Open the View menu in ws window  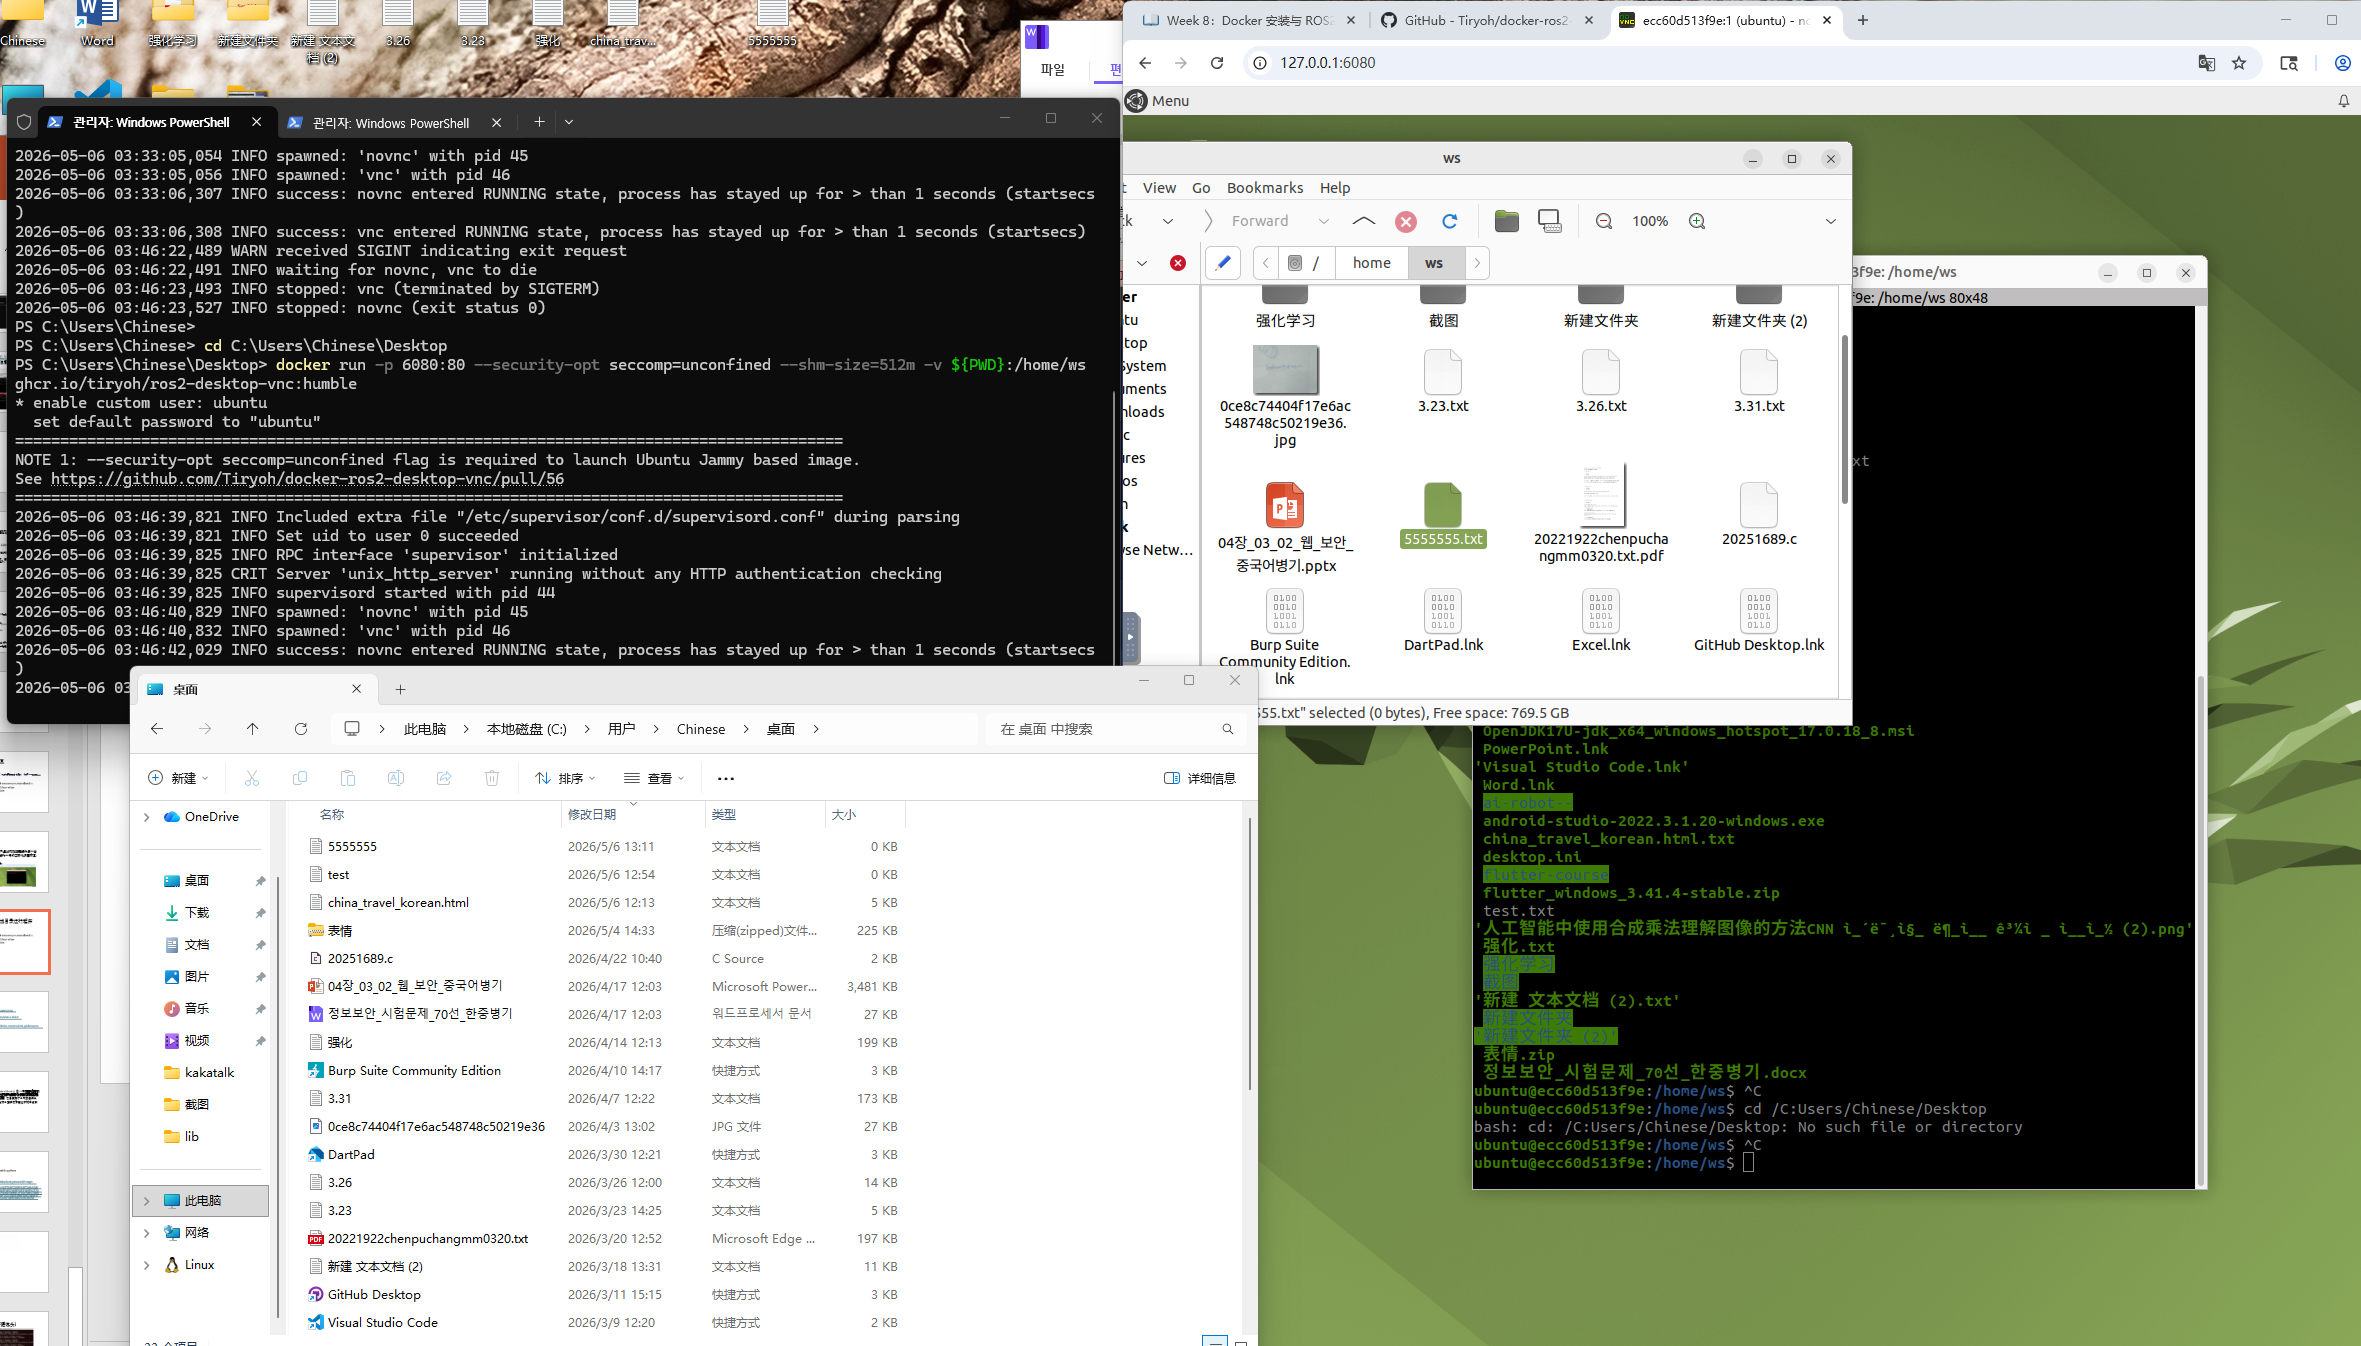click(x=1159, y=188)
